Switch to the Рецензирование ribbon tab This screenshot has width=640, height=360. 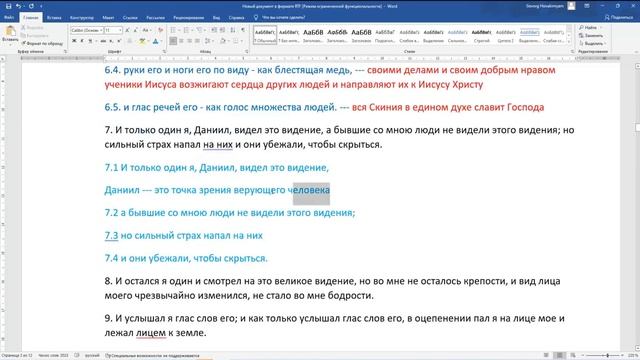(189, 18)
